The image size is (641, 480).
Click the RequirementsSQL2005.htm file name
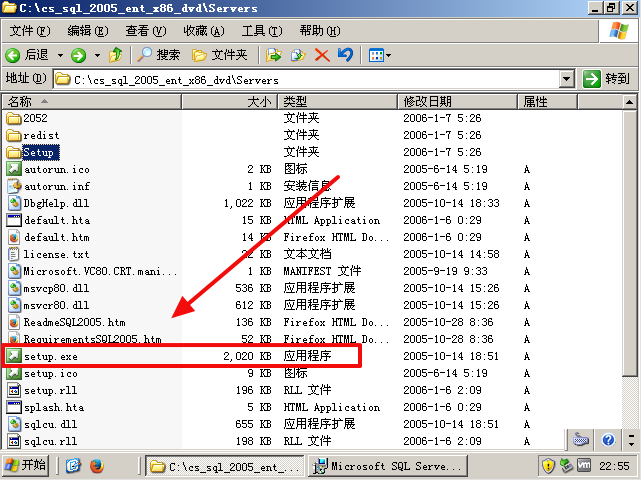coord(92,339)
